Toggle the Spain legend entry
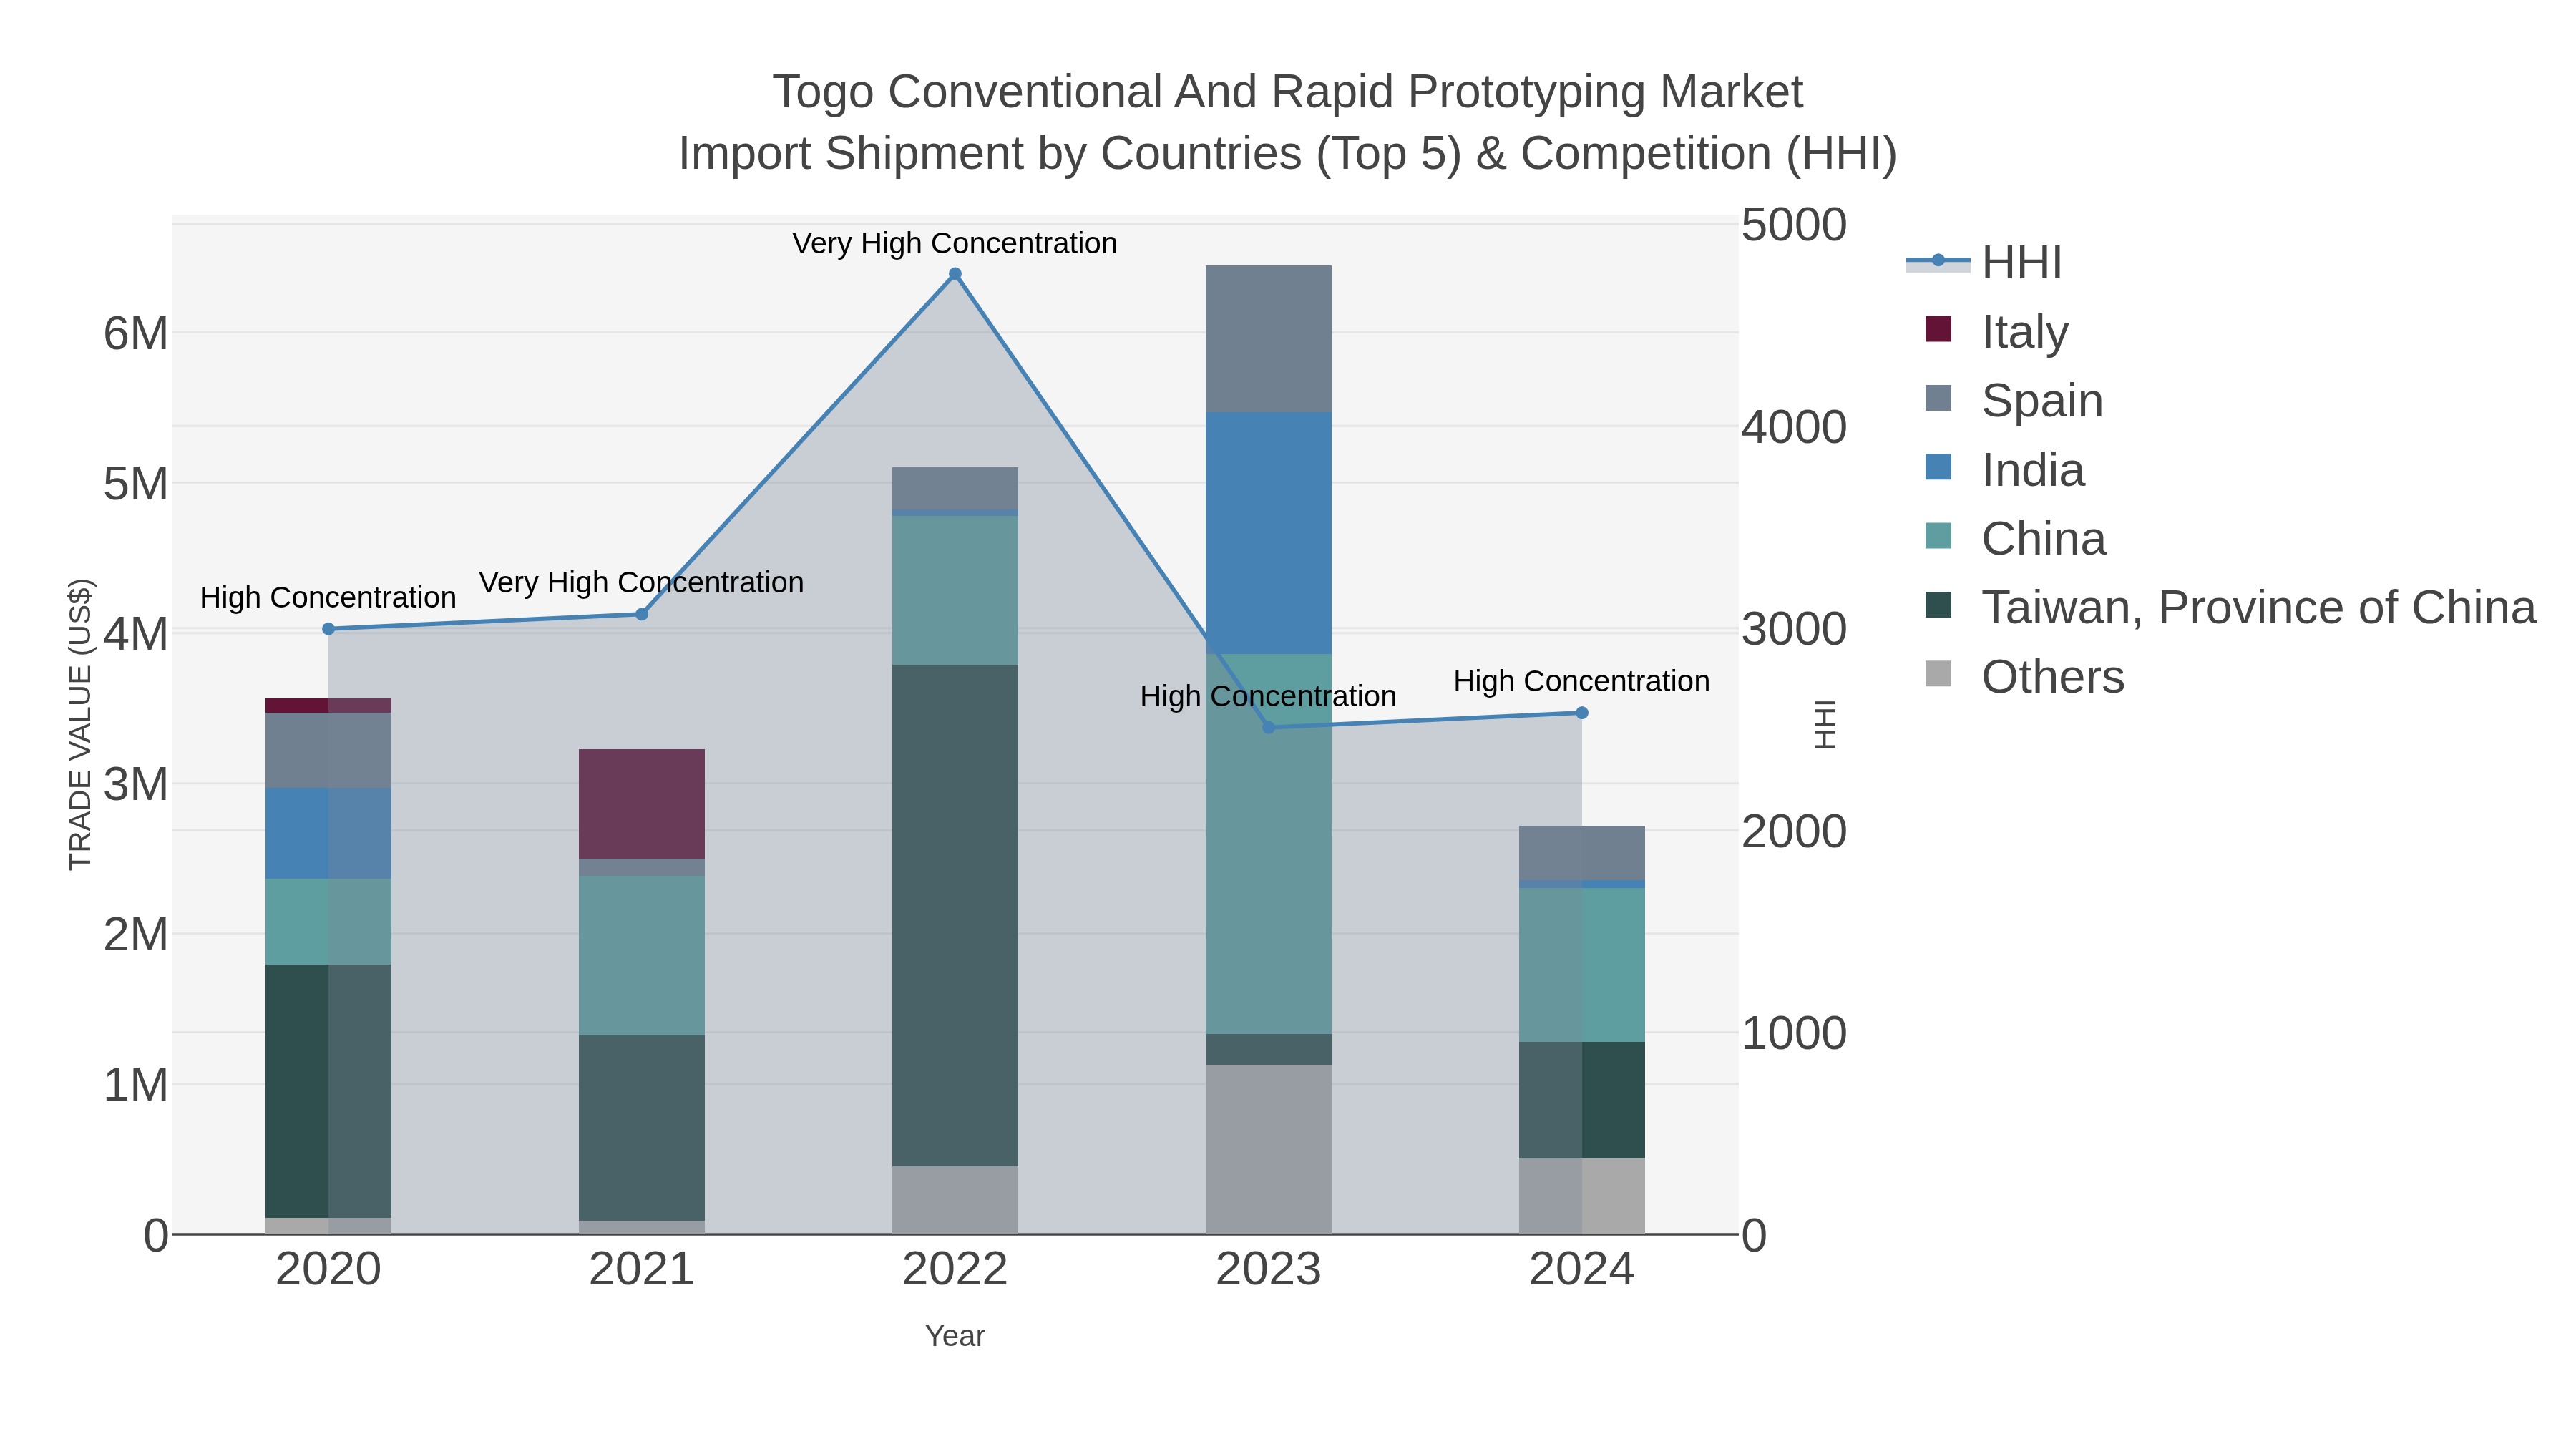 [x=2013, y=400]
